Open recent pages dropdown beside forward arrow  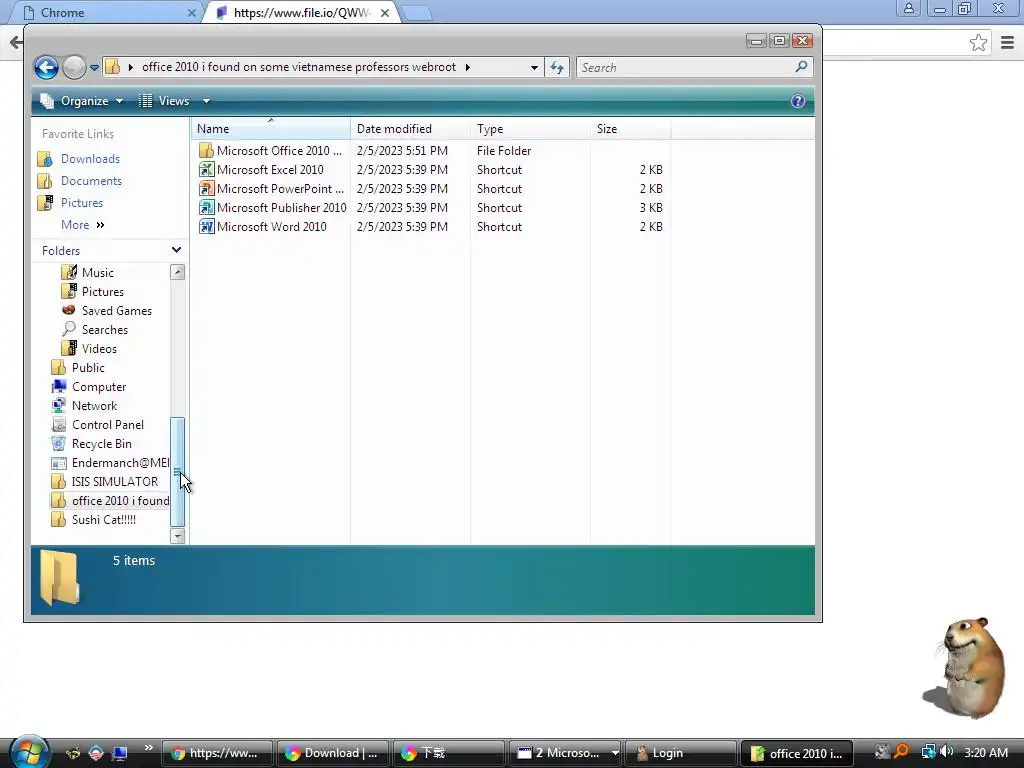coord(94,67)
